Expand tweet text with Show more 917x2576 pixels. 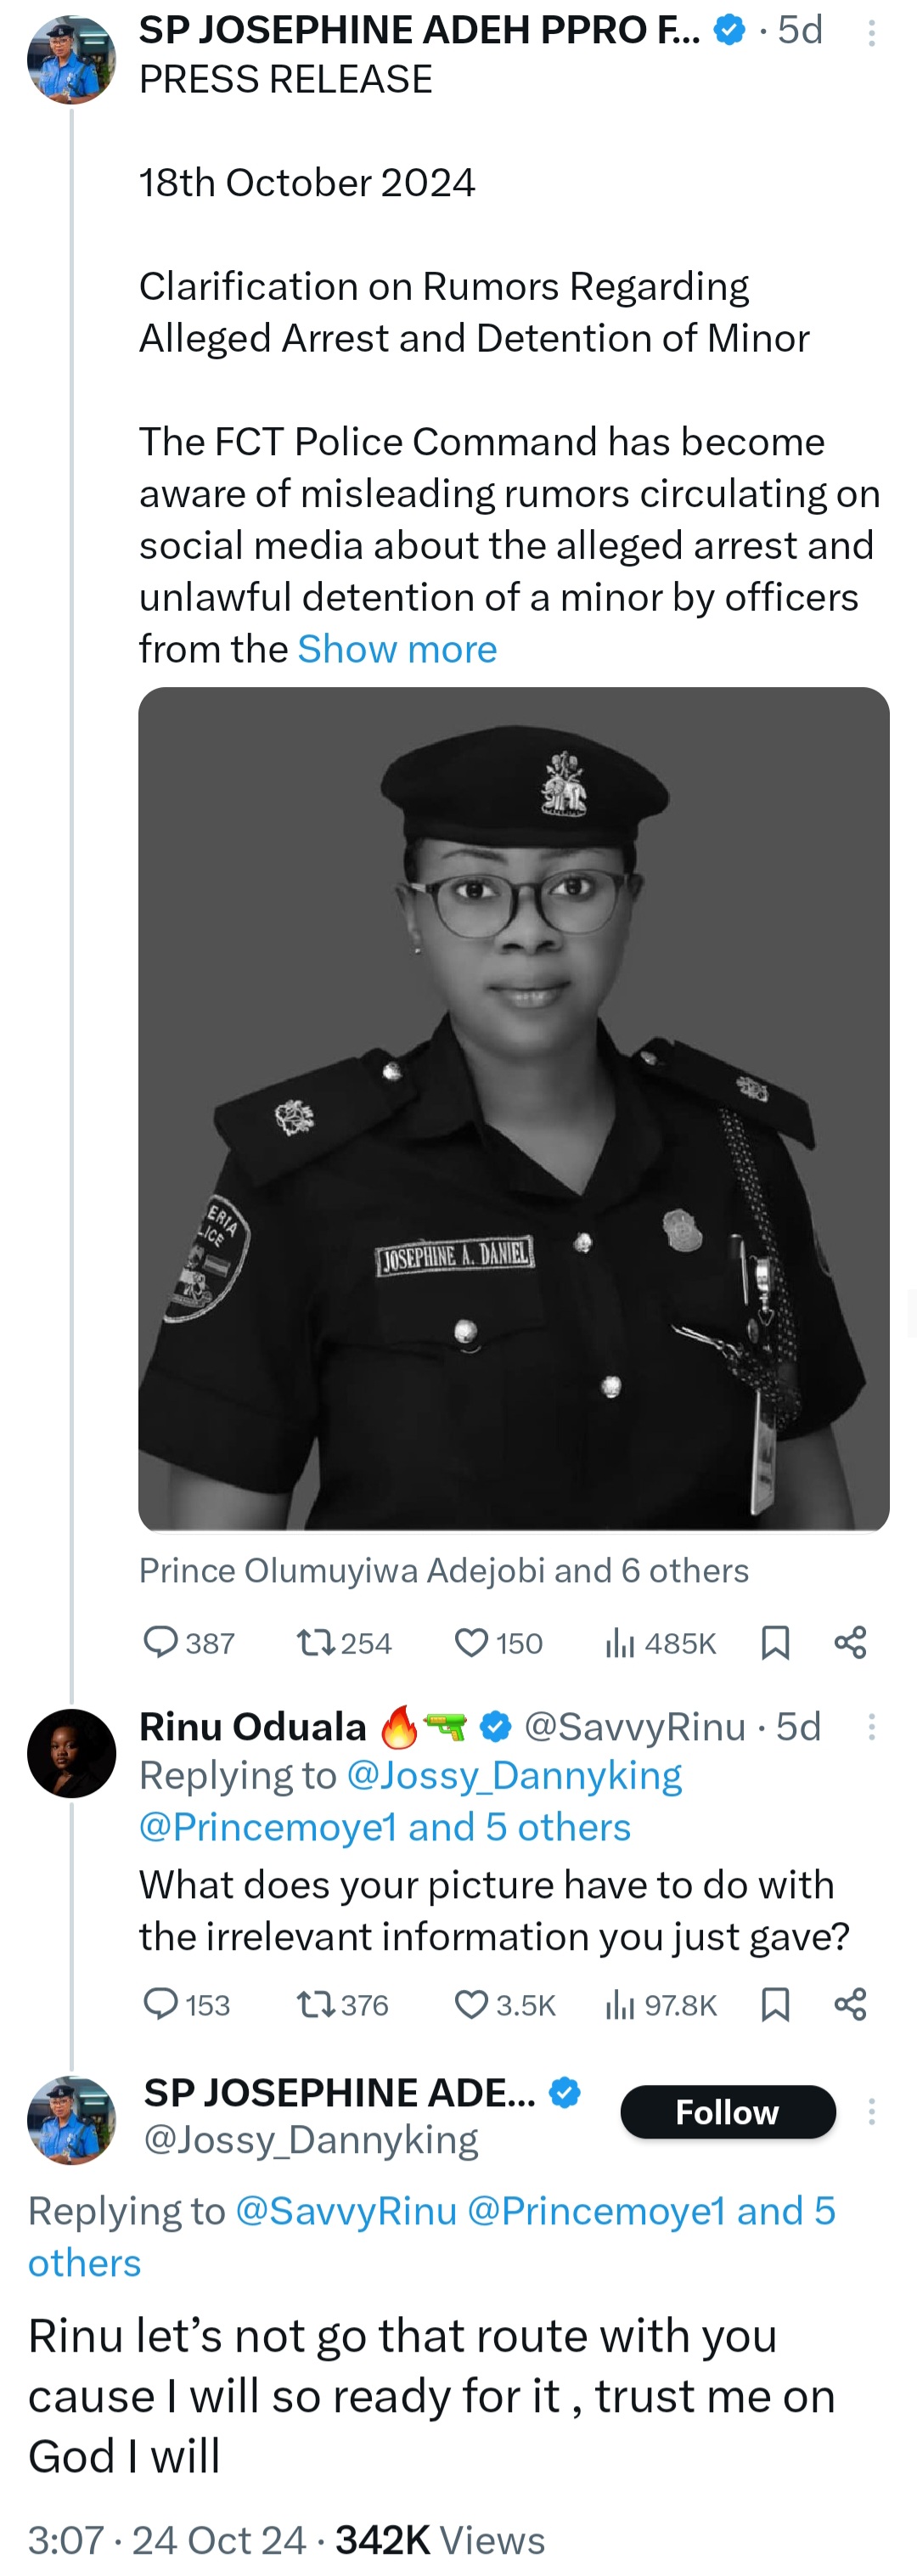(397, 649)
